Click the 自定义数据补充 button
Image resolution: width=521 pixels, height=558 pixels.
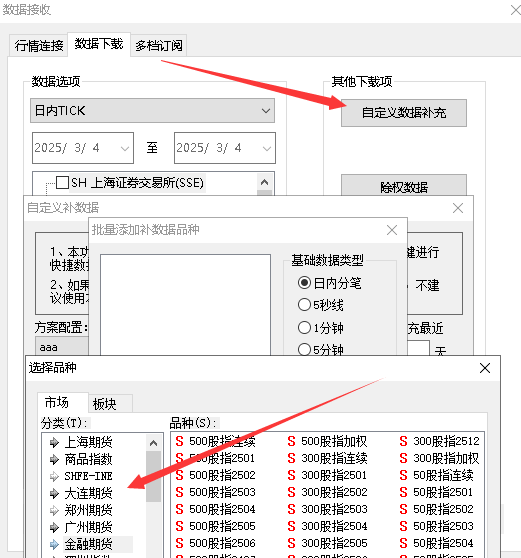click(404, 113)
